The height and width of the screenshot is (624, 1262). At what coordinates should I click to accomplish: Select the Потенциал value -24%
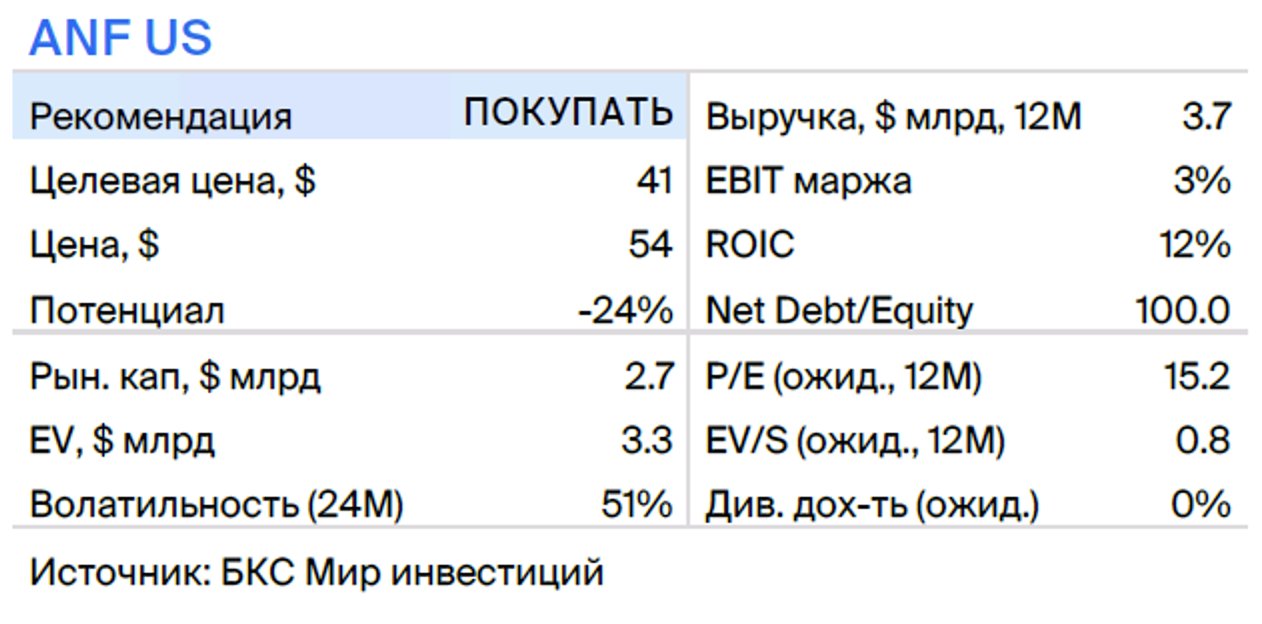[625, 310]
